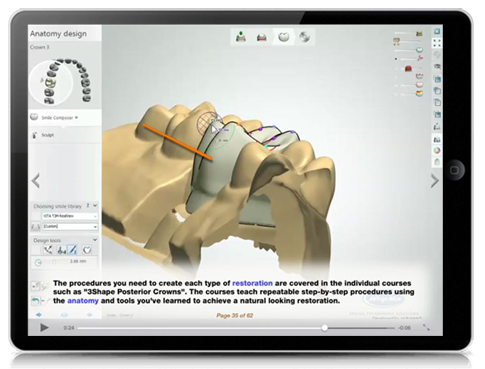Select the highlighted sculpt knife design tool
This screenshot has width=485, height=369.
point(73,249)
